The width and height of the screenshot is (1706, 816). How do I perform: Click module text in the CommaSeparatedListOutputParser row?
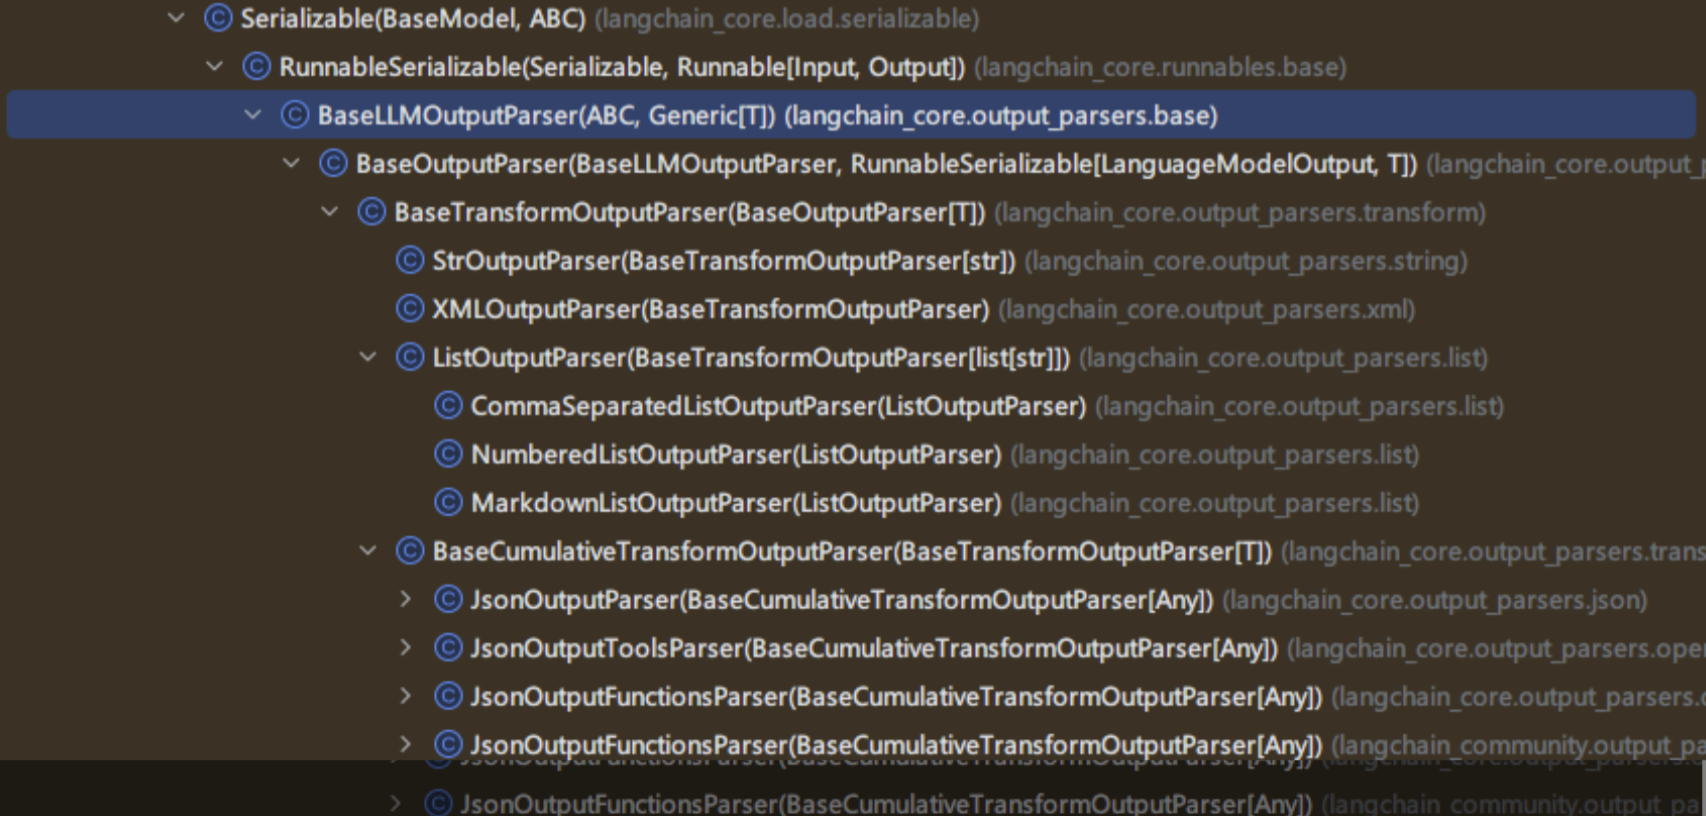point(1300,406)
